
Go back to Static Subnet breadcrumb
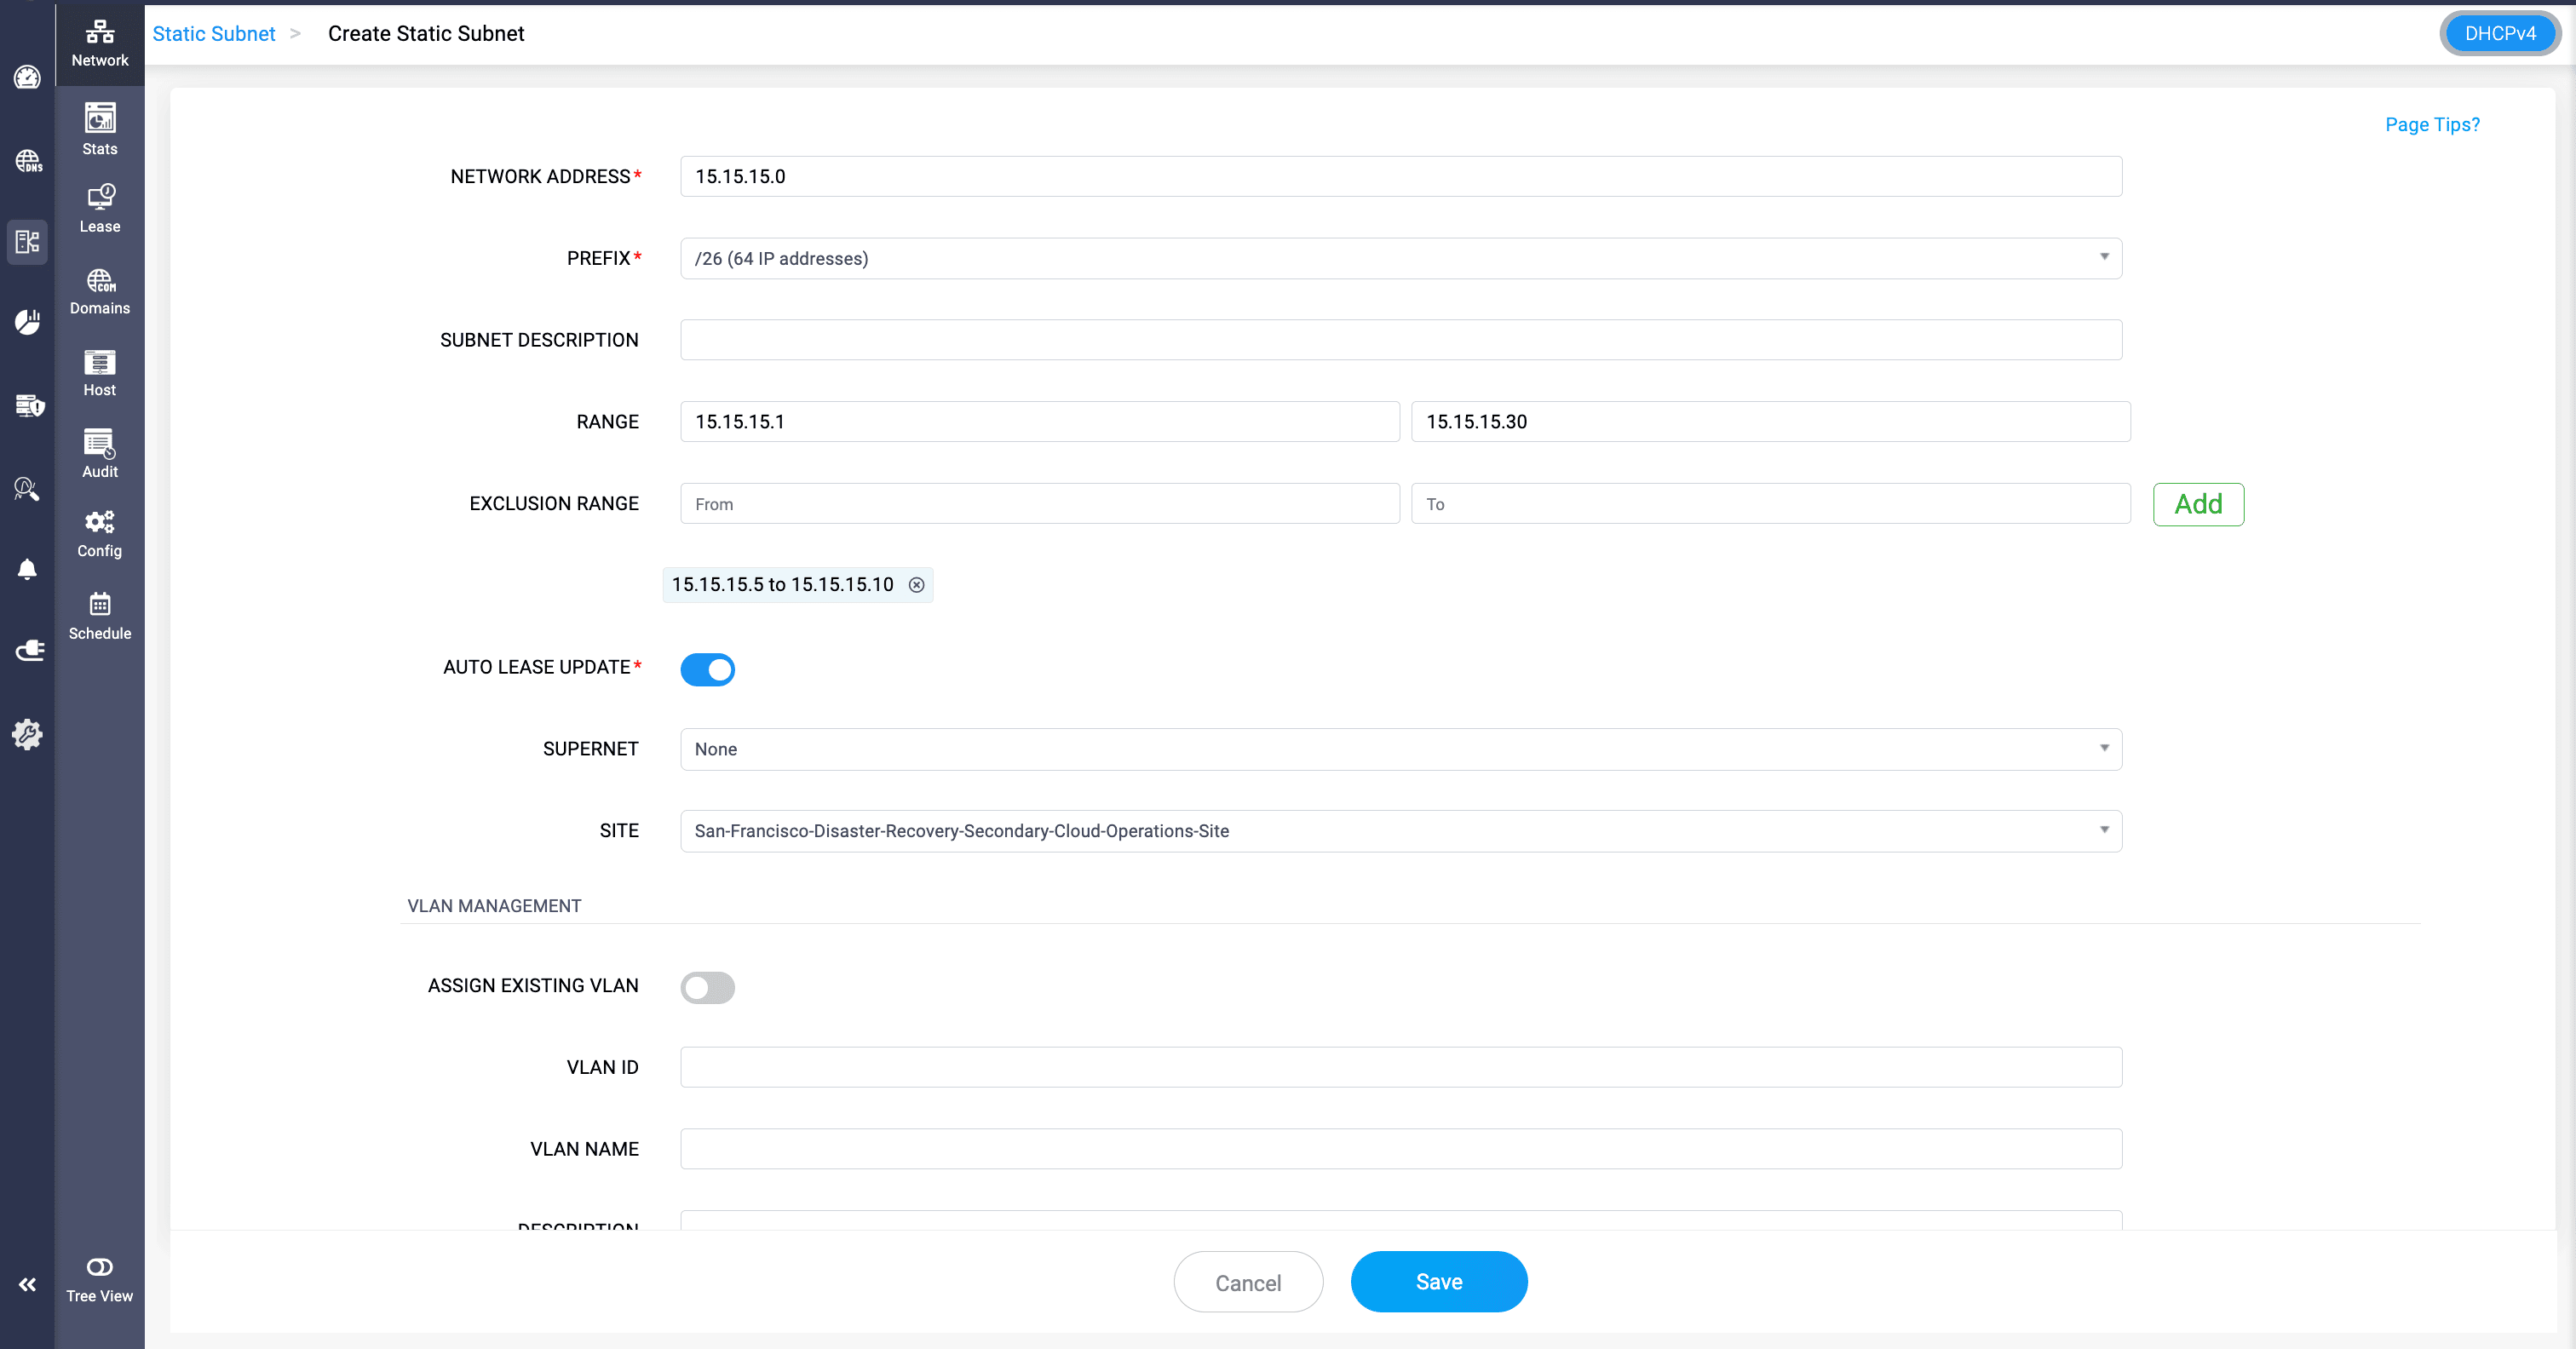[x=213, y=34]
